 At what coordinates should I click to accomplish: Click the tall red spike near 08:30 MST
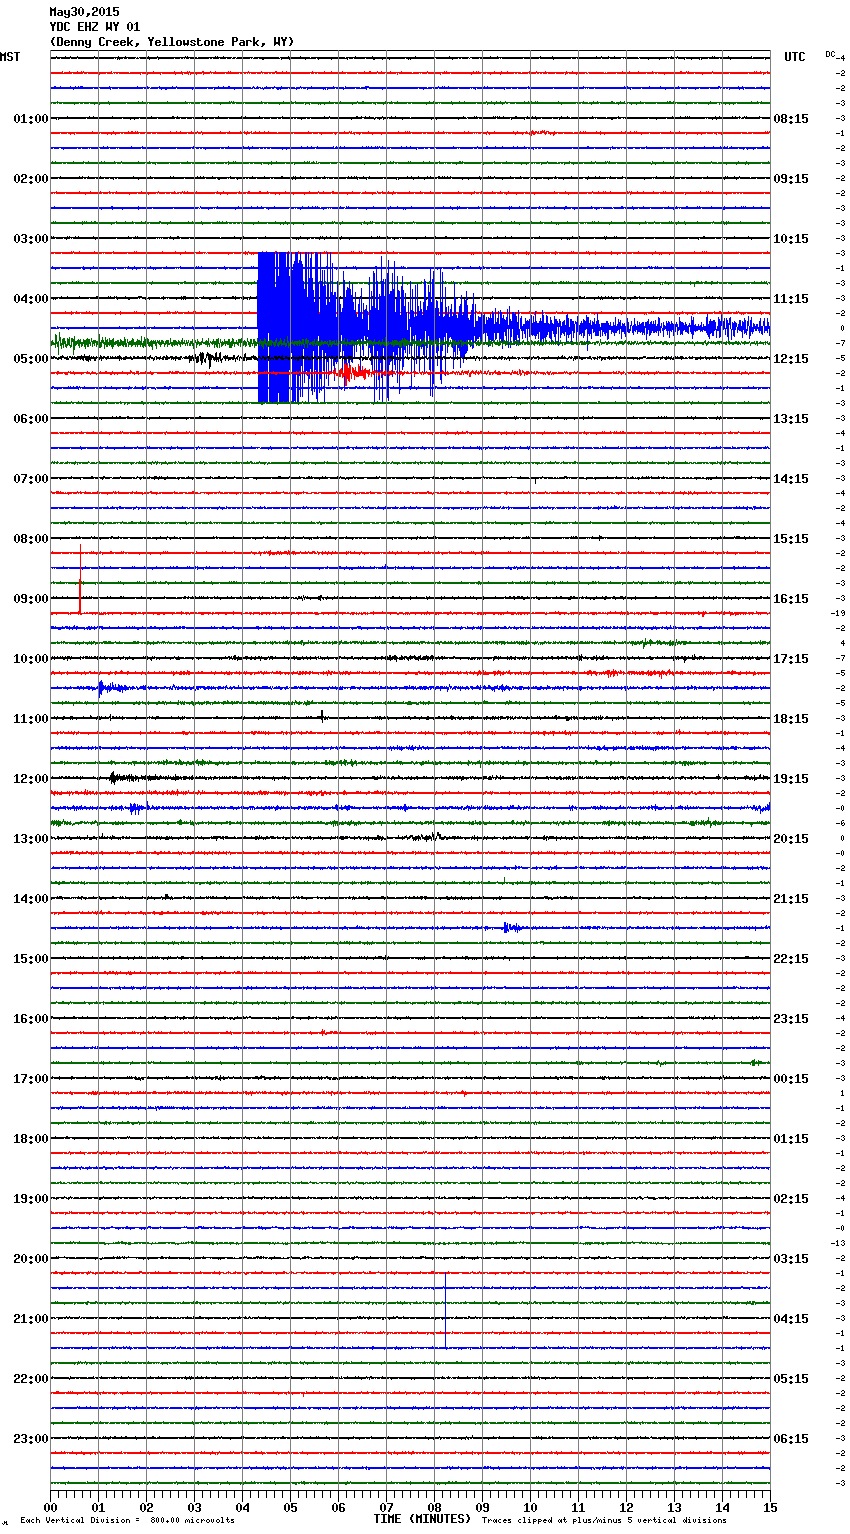click(x=81, y=579)
